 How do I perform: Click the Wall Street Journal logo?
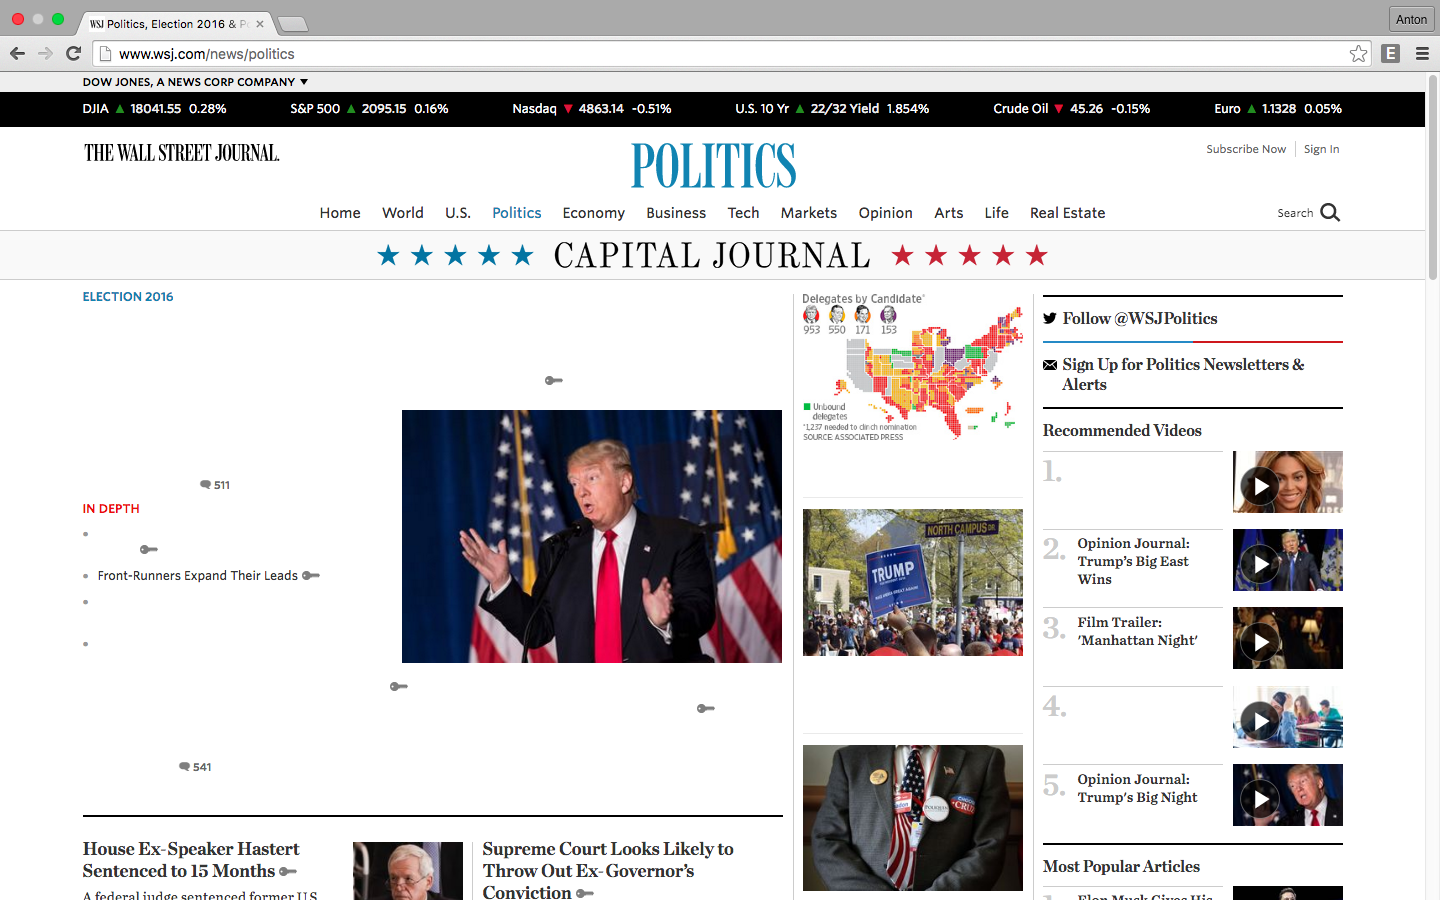pyautogui.click(x=182, y=153)
